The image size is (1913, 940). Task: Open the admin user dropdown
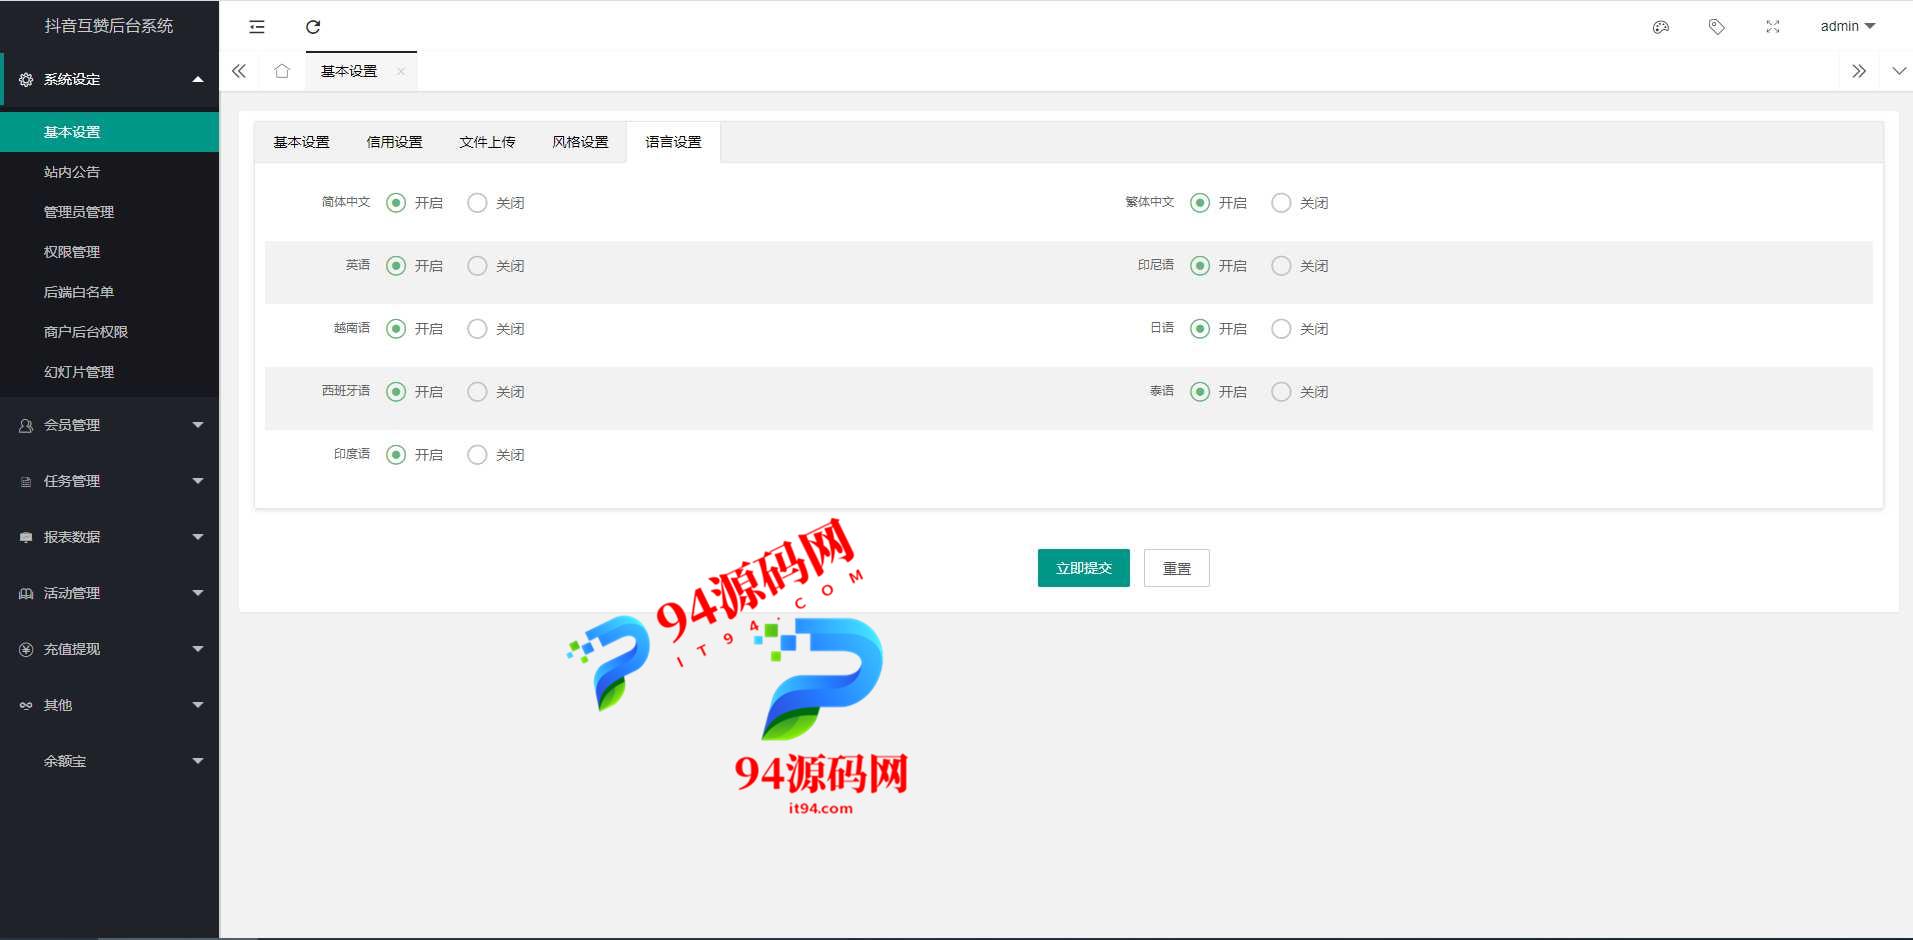pyautogui.click(x=1848, y=27)
